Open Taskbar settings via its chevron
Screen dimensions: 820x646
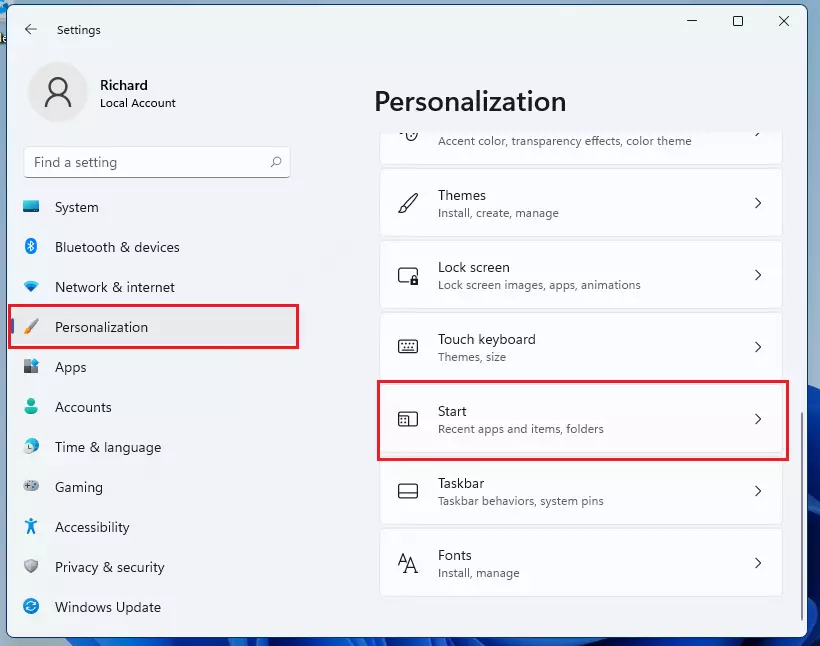point(758,491)
